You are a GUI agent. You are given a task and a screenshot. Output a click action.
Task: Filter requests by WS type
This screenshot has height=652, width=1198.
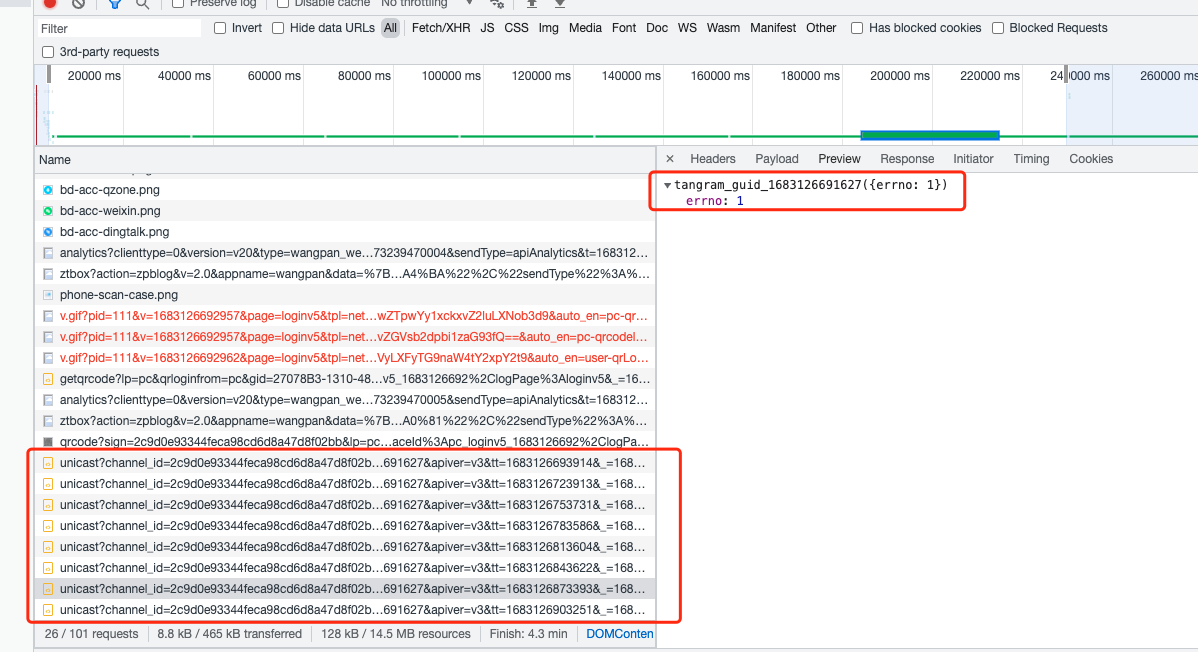click(x=688, y=28)
